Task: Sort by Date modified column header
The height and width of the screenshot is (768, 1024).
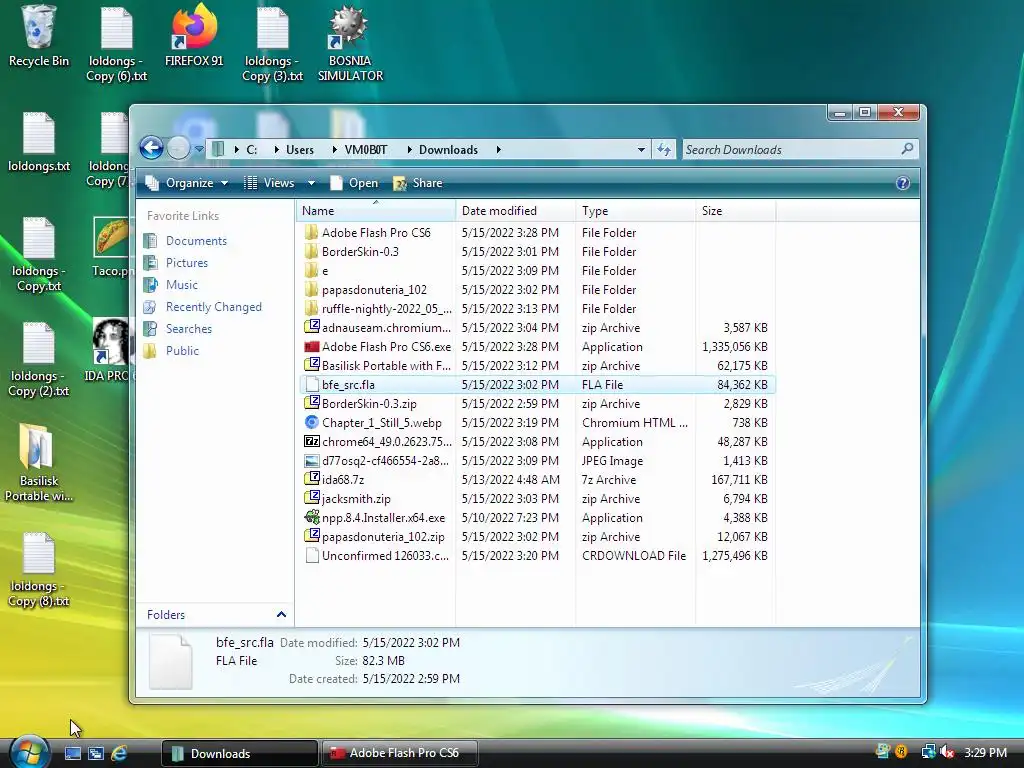Action: (515, 211)
